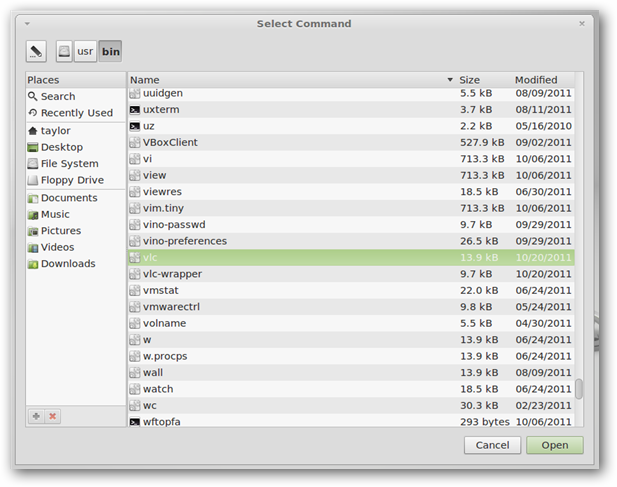
Task: Click the uxterm terminal script icon
Action: coord(135,110)
